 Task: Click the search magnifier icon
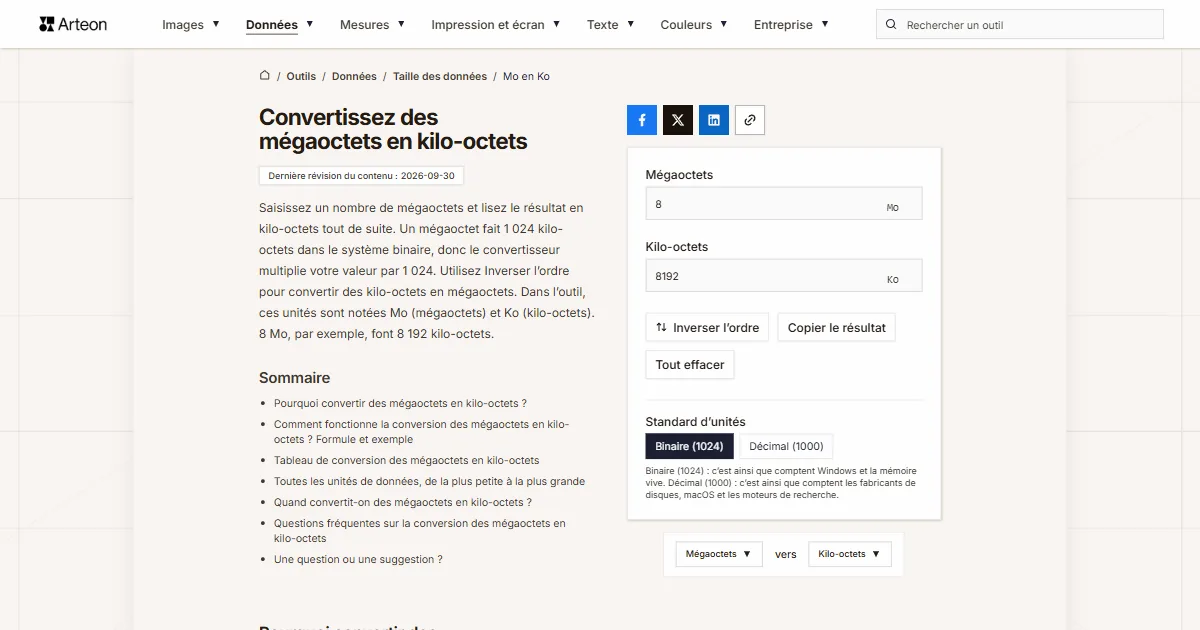pos(892,25)
